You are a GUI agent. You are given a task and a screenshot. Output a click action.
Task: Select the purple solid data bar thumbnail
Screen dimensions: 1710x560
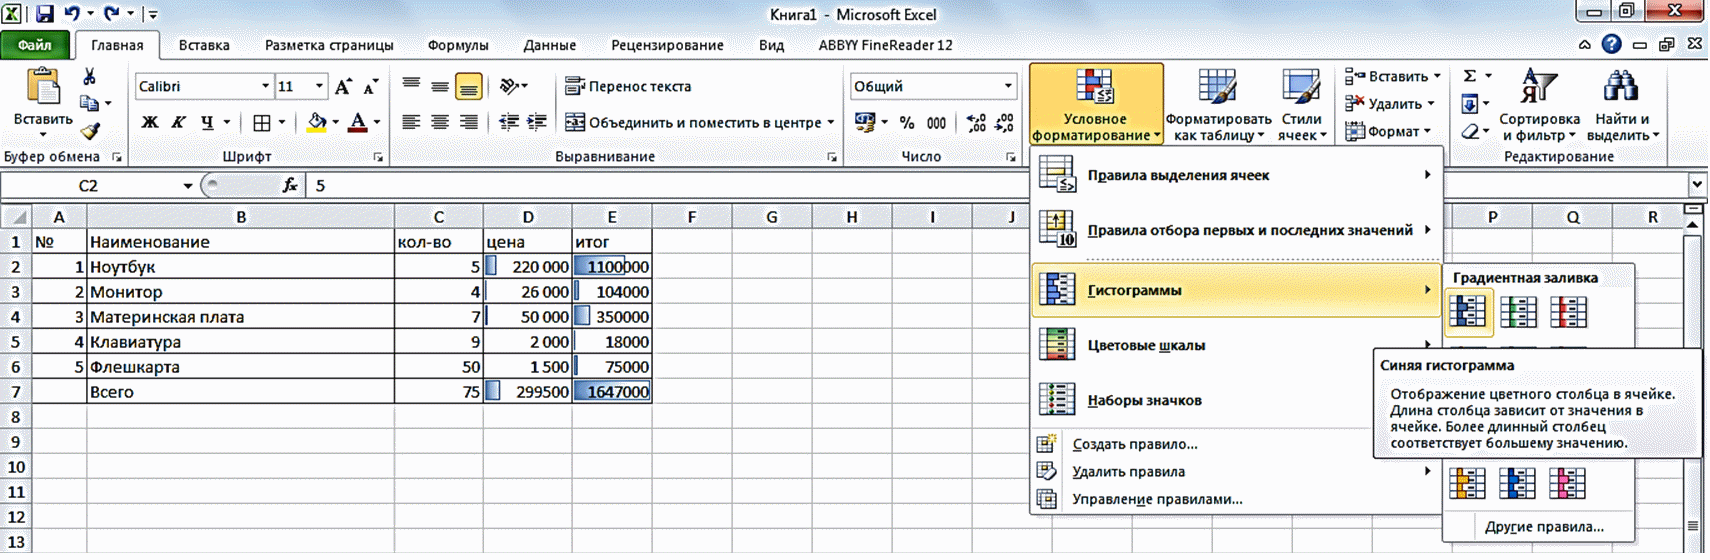(1568, 484)
